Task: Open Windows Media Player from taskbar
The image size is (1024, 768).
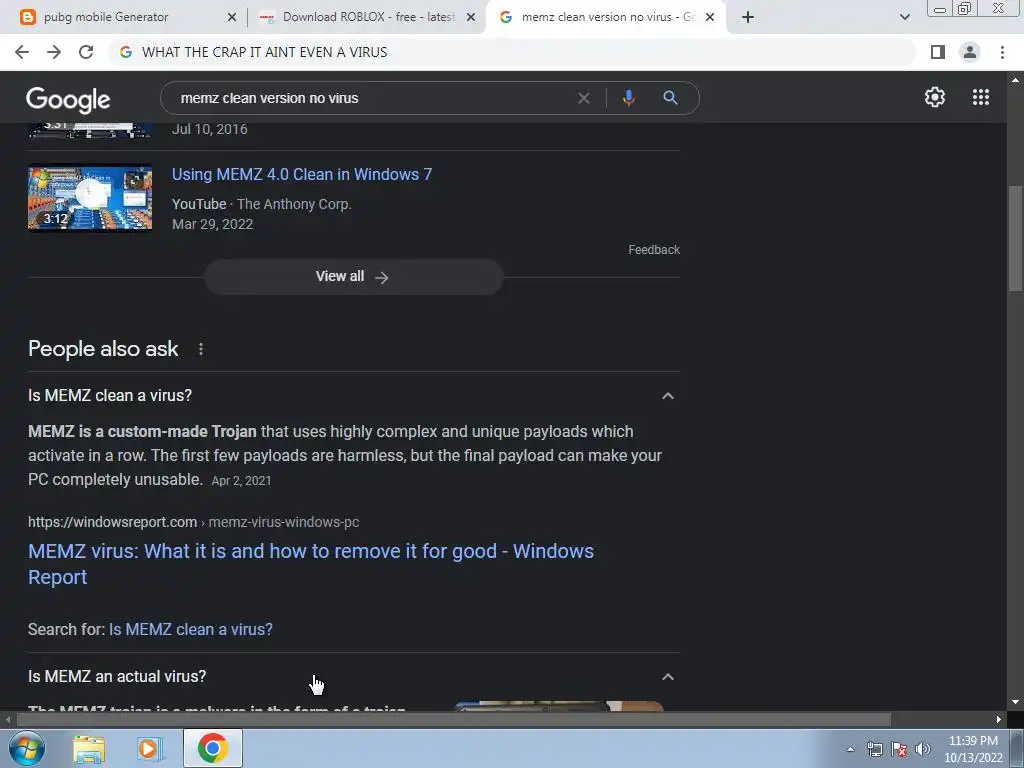Action: click(150, 748)
